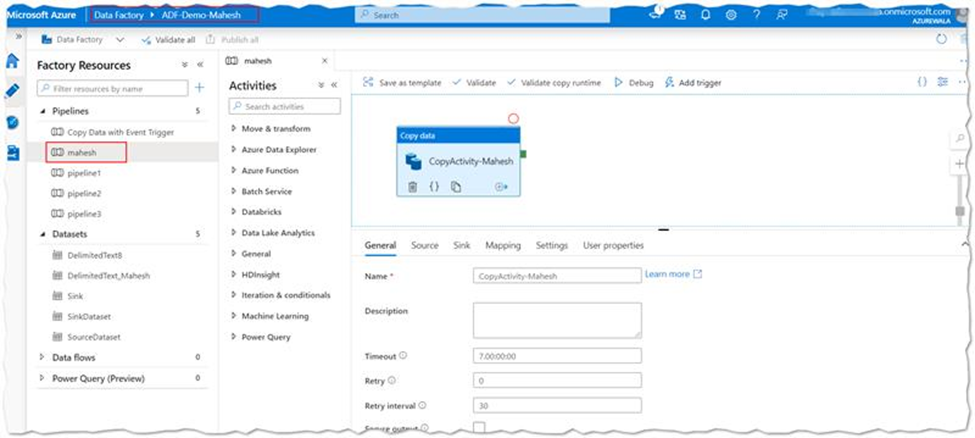This screenshot has width=975, height=438.
Task: Expand the left navigation double-chevron
Action: (18, 37)
